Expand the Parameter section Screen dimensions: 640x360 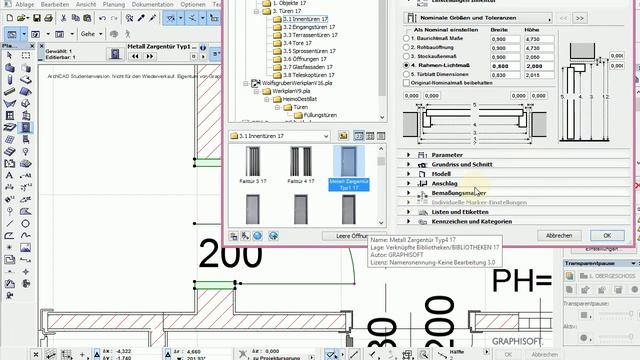409,155
